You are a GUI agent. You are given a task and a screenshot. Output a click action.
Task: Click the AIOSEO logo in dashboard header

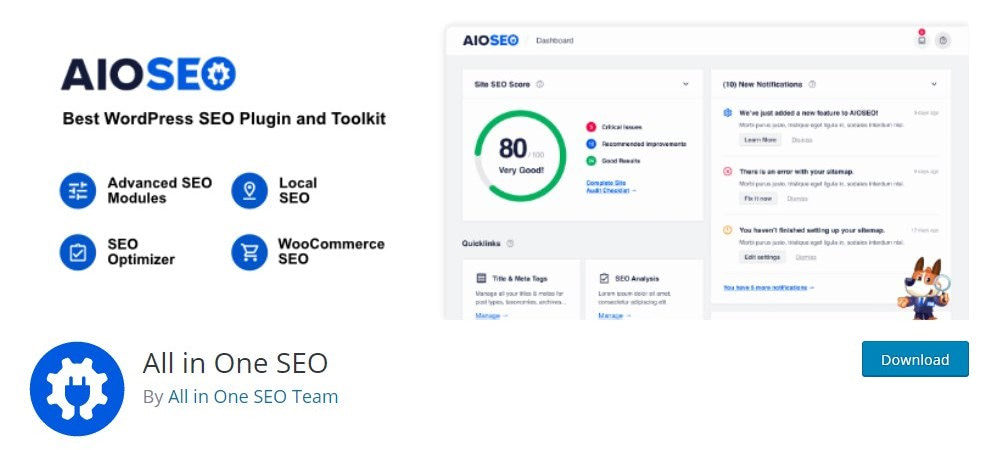click(490, 40)
